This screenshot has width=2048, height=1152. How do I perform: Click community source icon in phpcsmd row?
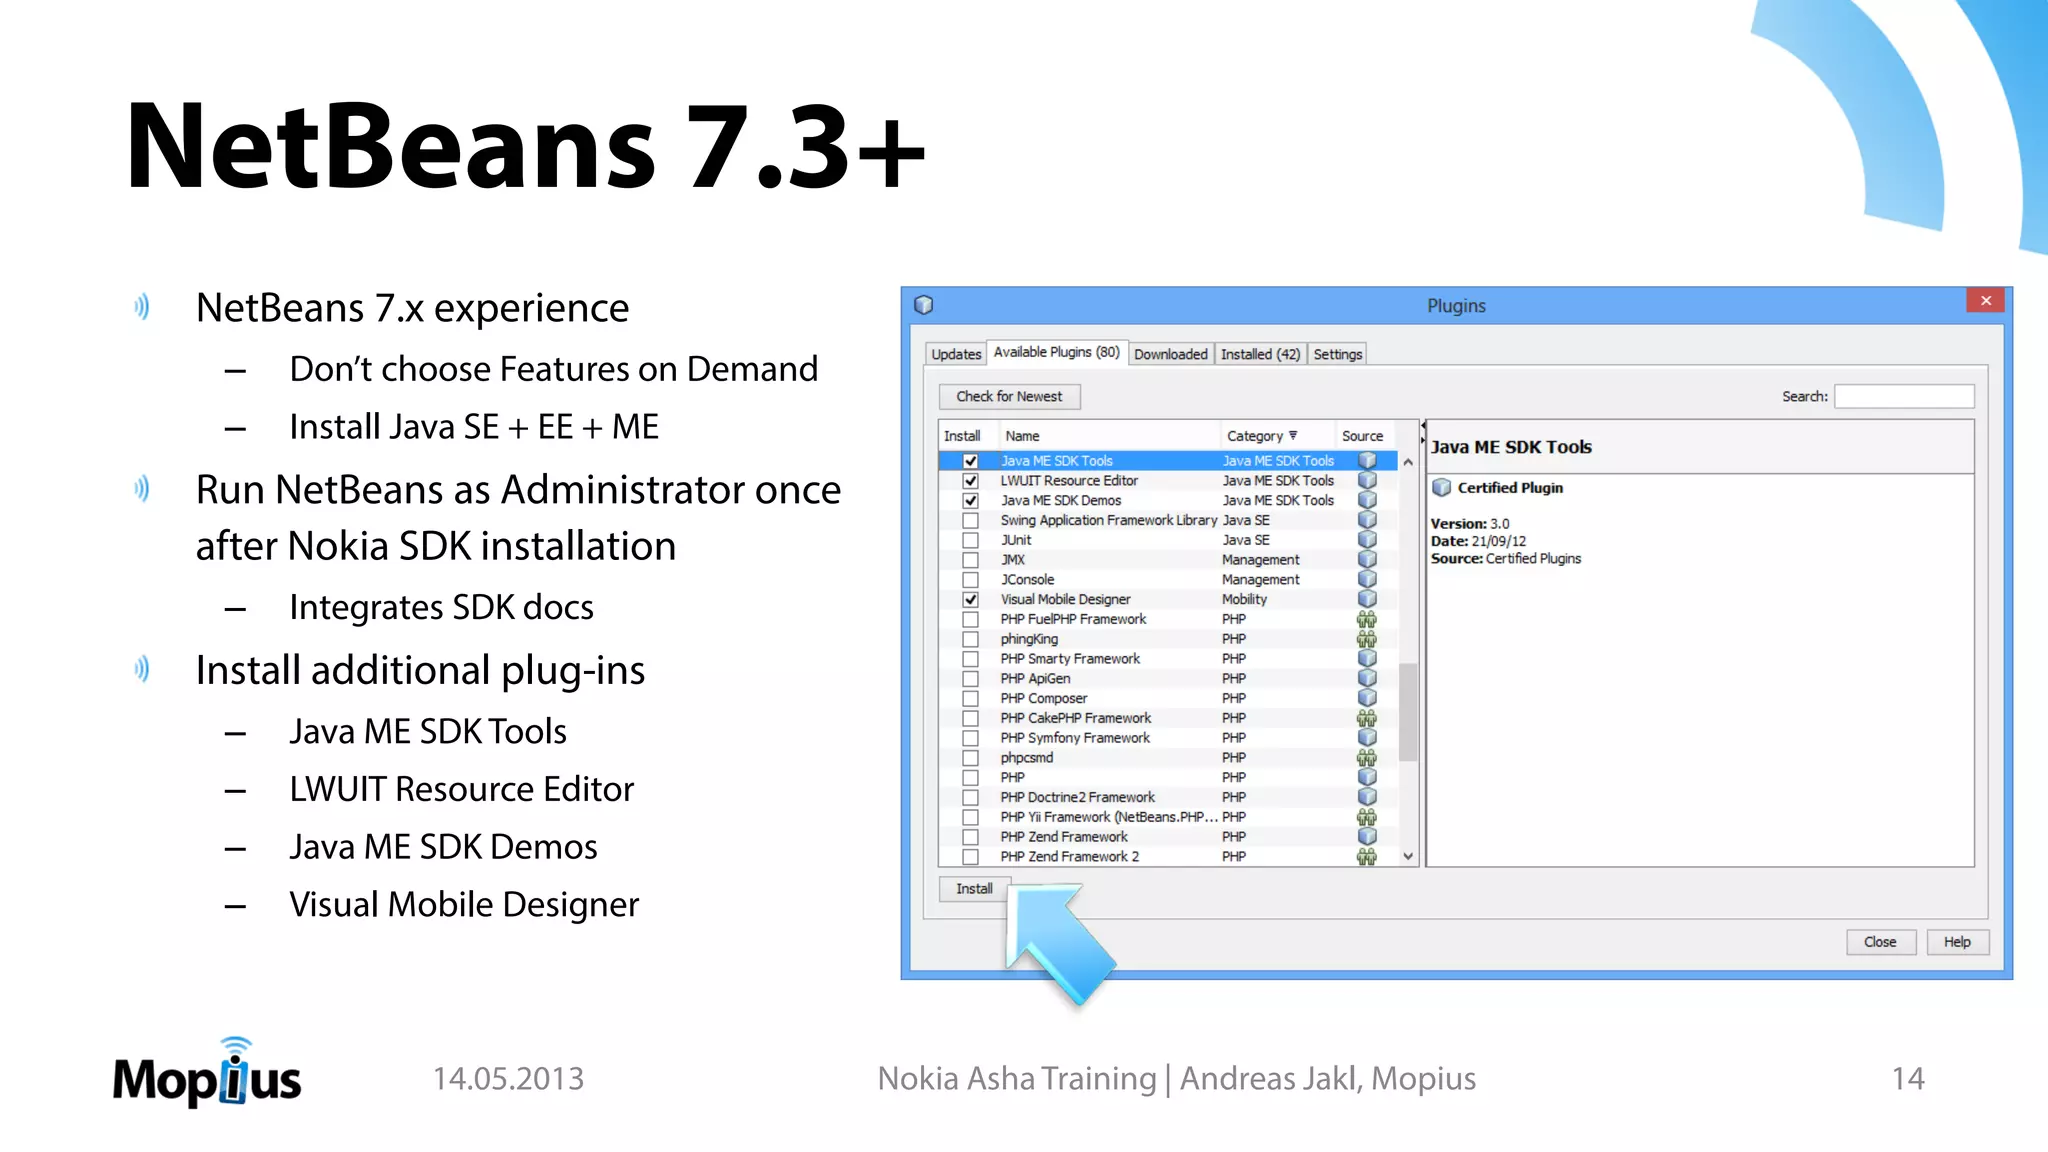point(1367,758)
